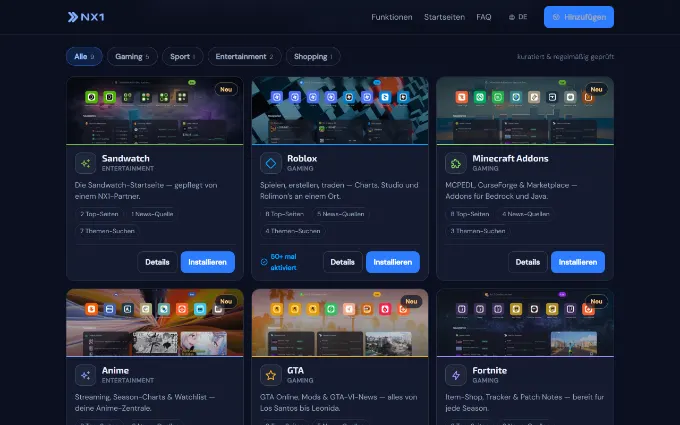
Task: Click Roblox '8 Top-Seiten' chip
Action: click(284, 214)
